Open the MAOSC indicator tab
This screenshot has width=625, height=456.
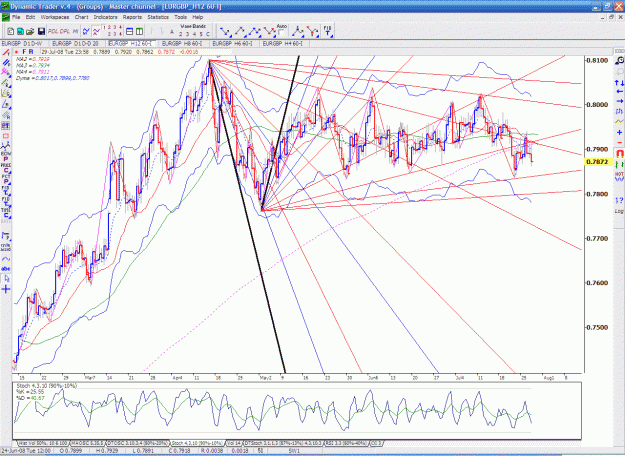point(88,443)
